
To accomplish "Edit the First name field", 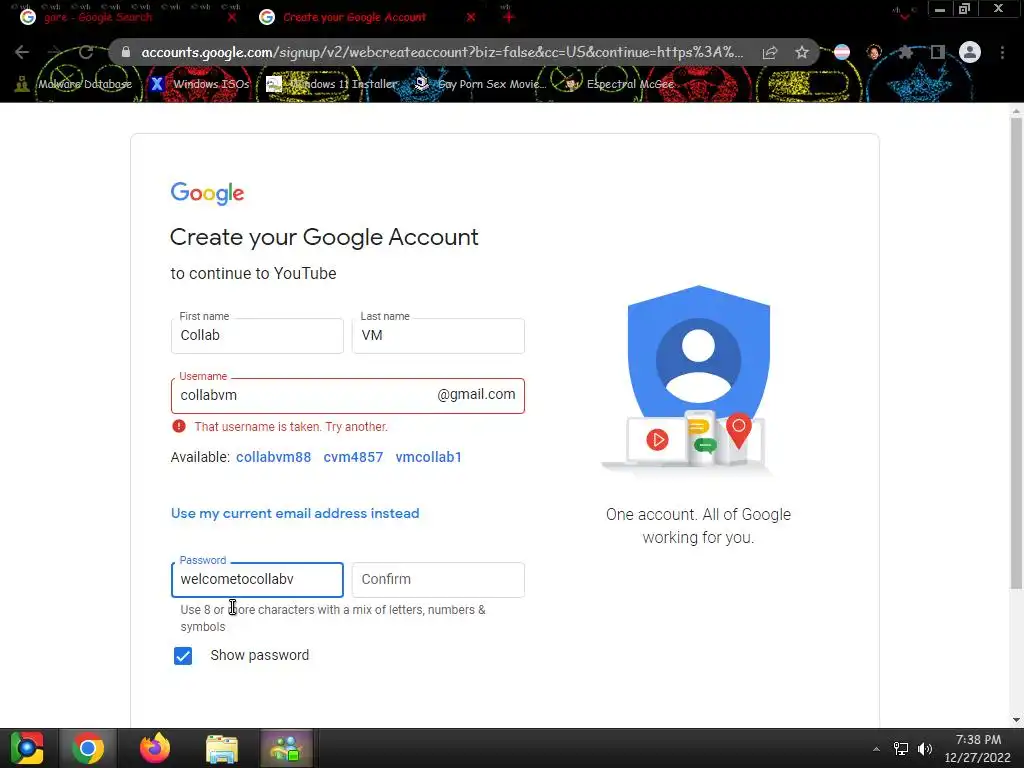I will [257, 336].
